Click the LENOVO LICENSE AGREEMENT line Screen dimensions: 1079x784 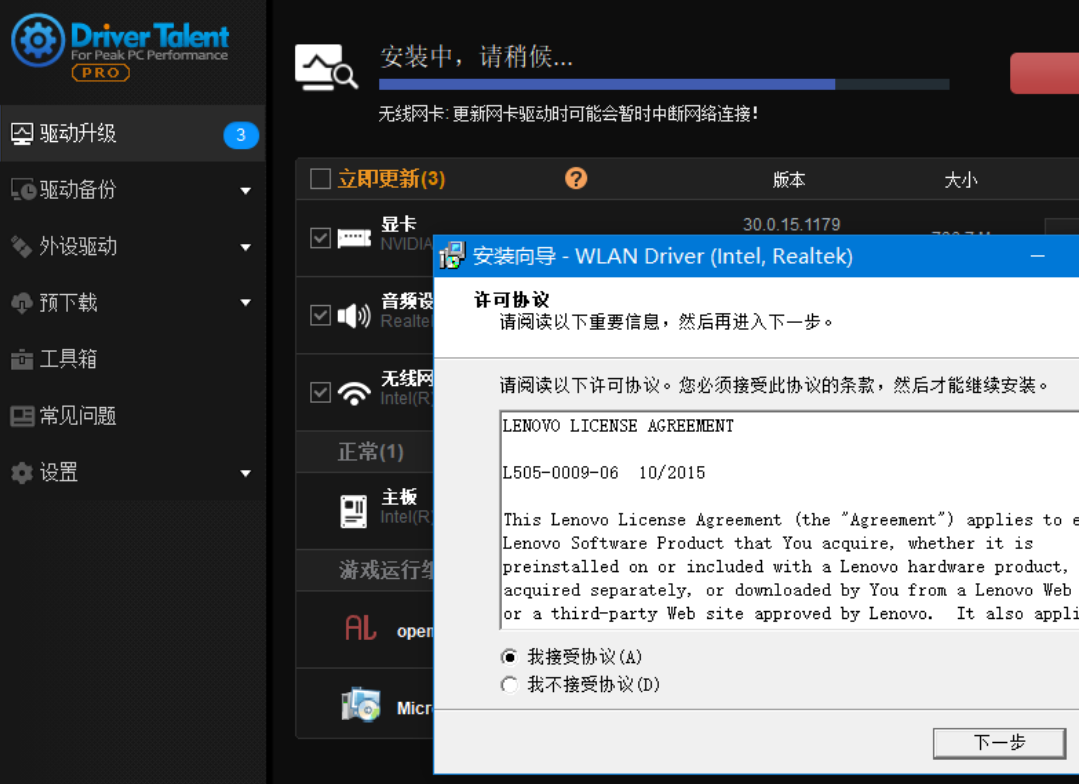tap(618, 426)
